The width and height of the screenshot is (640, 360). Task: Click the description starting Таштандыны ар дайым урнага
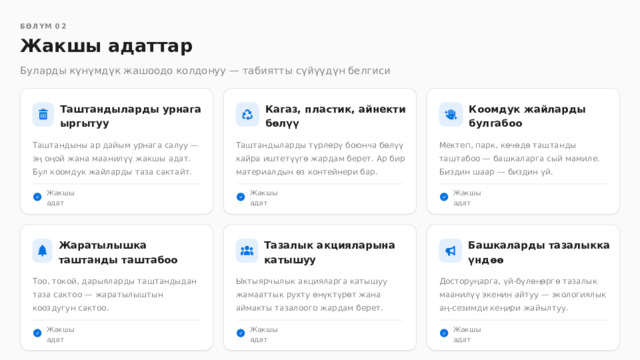pos(115,158)
